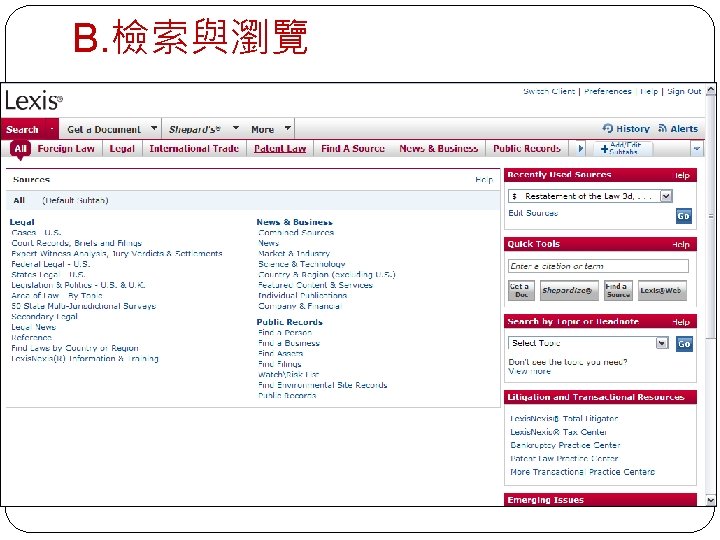Viewport: 720px width, 540px height.
Task: Click the vertical scrollbar thumb
Action: click(711, 216)
